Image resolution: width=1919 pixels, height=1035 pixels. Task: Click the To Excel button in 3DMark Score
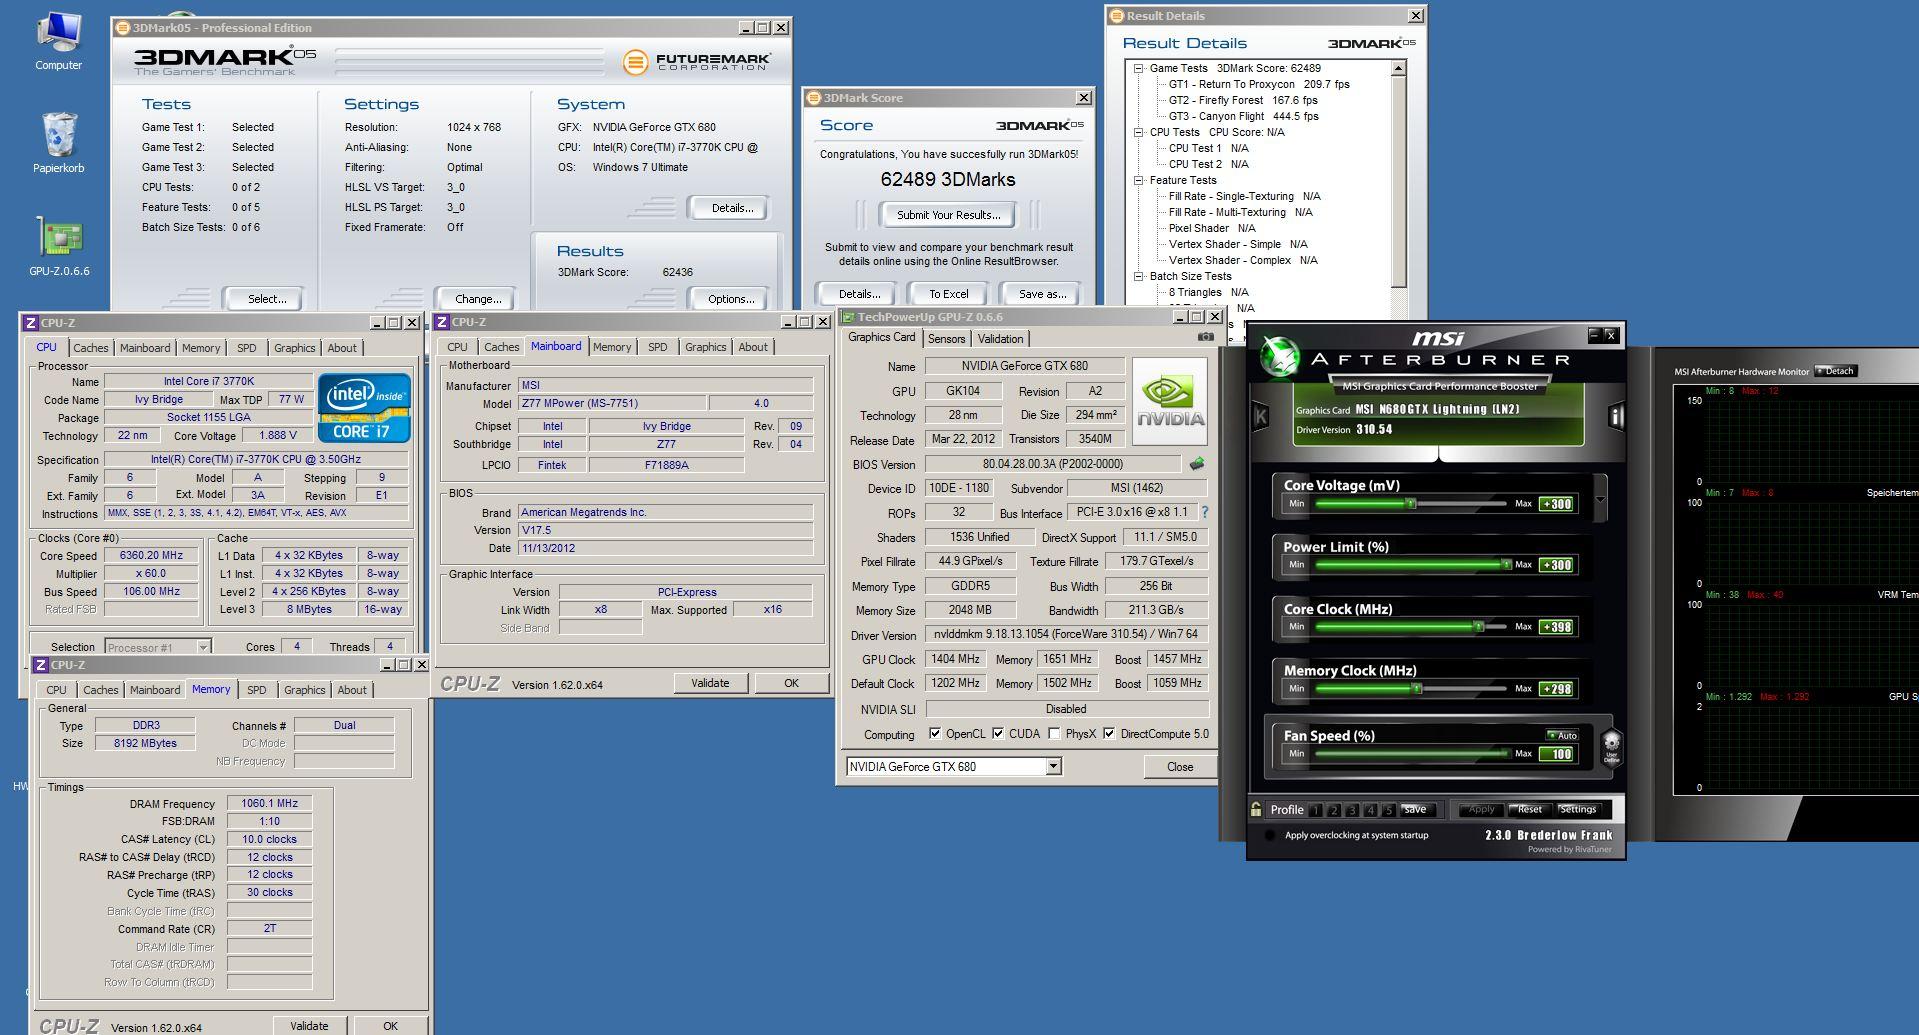948,294
